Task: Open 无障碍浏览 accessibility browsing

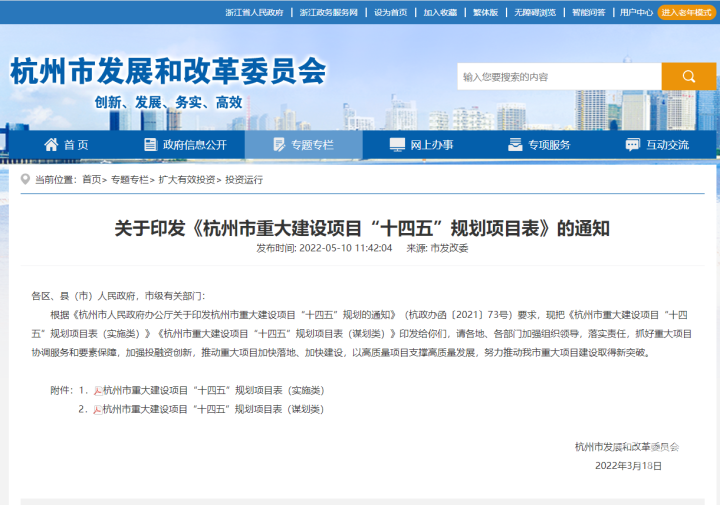Action: coord(535,12)
